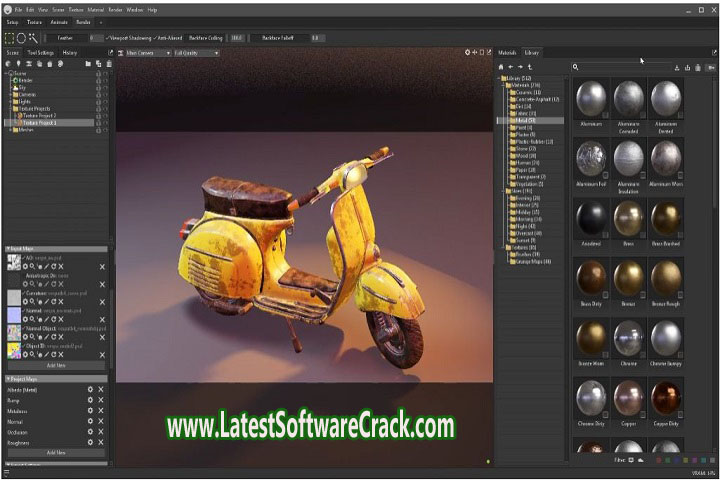Open the Full Quality dropdown
This screenshot has width=720, height=480.
196,52
